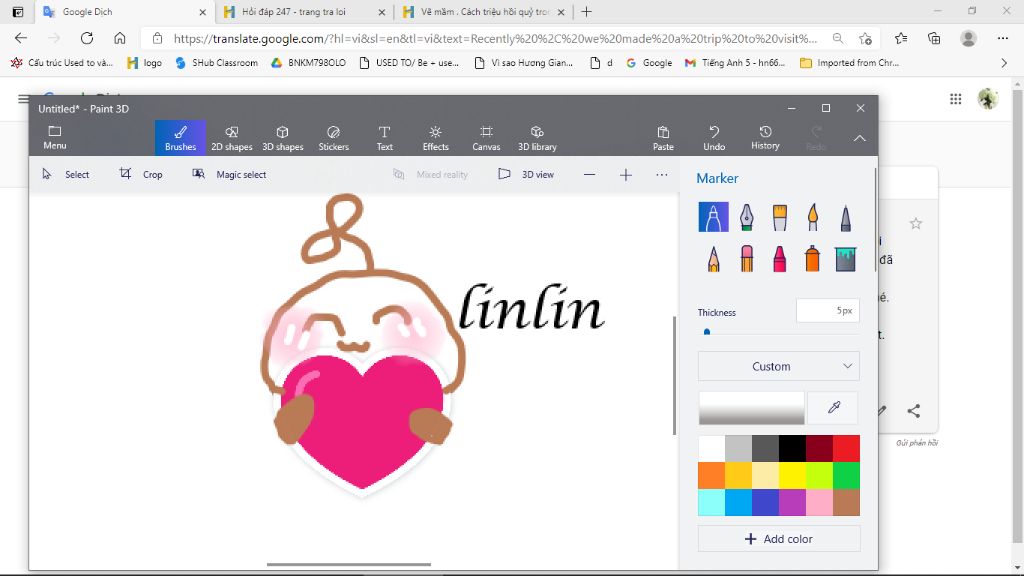Open the browser home page
Image resolution: width=1024 pixels, height=576 pixels.
point(120,39)
